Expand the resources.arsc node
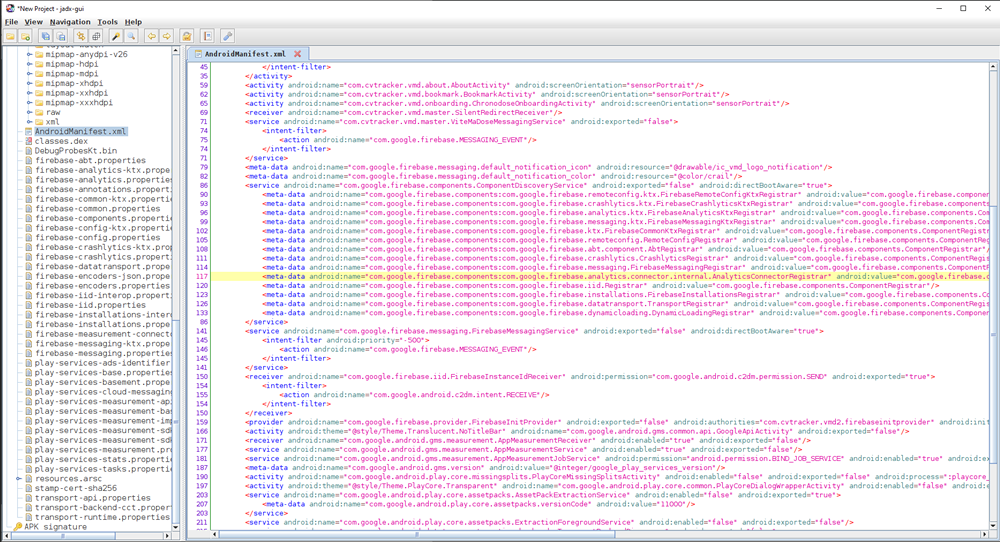This screenshot has width=1000, height=542. (19, 479)
